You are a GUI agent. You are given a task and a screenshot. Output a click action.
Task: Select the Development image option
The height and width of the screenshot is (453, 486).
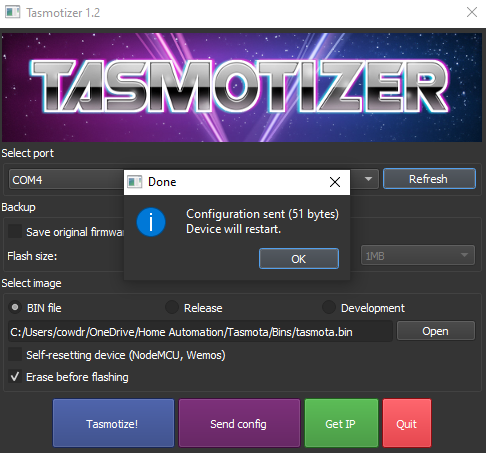coord(329,307)
